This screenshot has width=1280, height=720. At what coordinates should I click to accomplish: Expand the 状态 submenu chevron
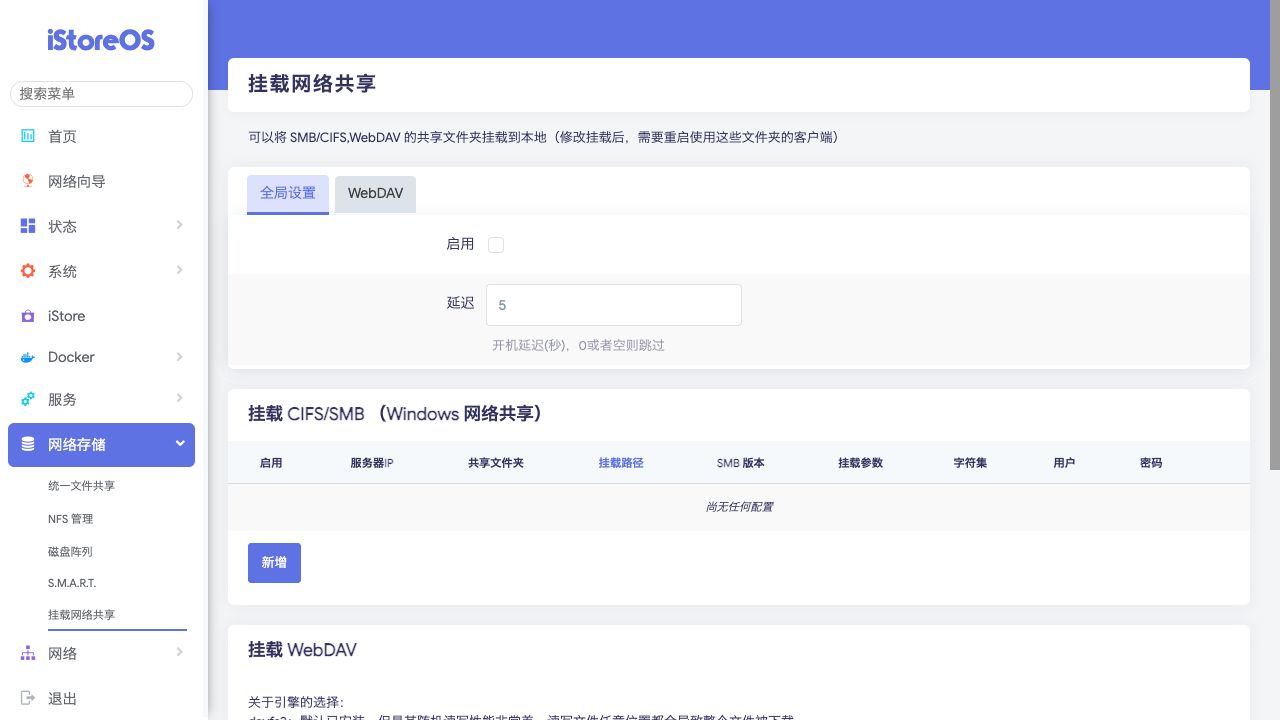click(x=180, y=225)
